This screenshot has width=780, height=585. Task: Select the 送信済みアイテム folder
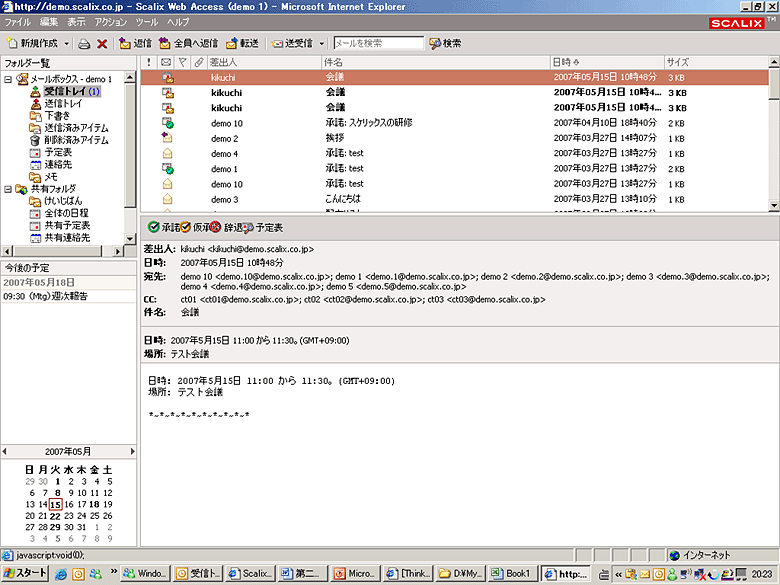(75, 128)
